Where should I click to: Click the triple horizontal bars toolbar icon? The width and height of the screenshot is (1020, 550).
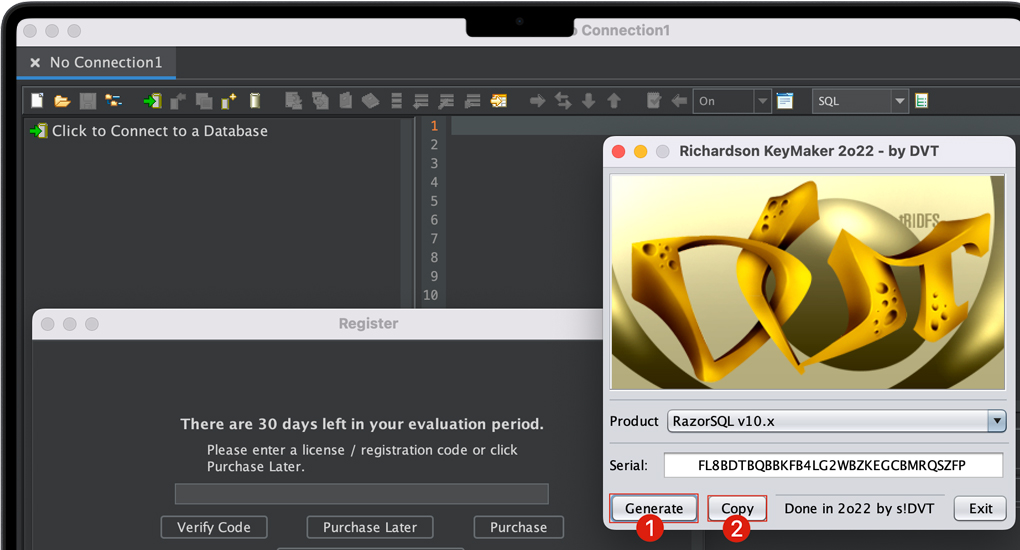[x=396, y=101]
